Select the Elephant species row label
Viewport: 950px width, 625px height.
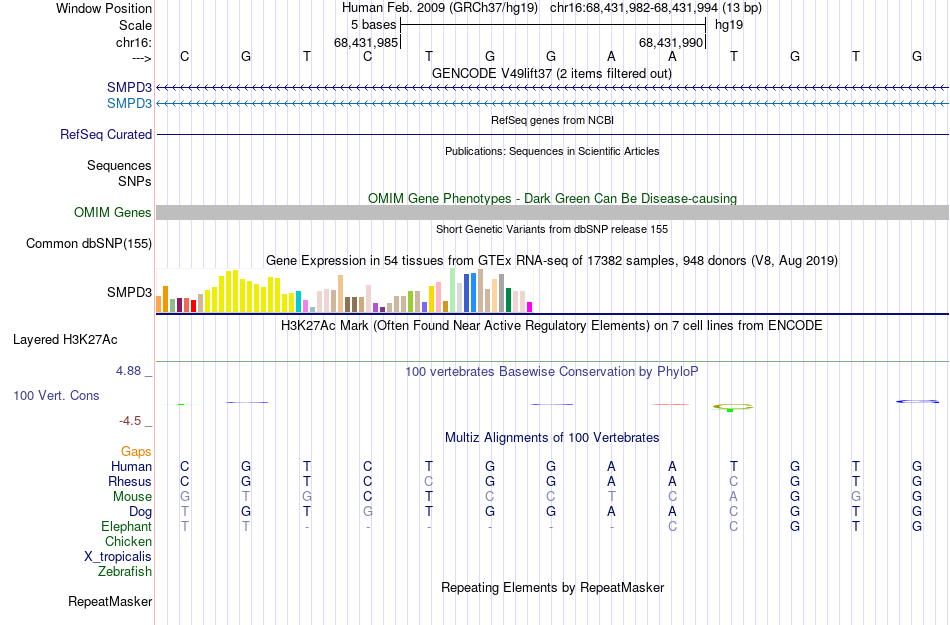(126, 526)
